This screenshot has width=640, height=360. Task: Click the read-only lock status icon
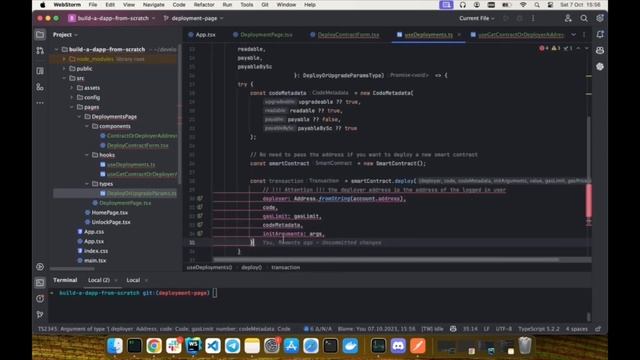598,329
